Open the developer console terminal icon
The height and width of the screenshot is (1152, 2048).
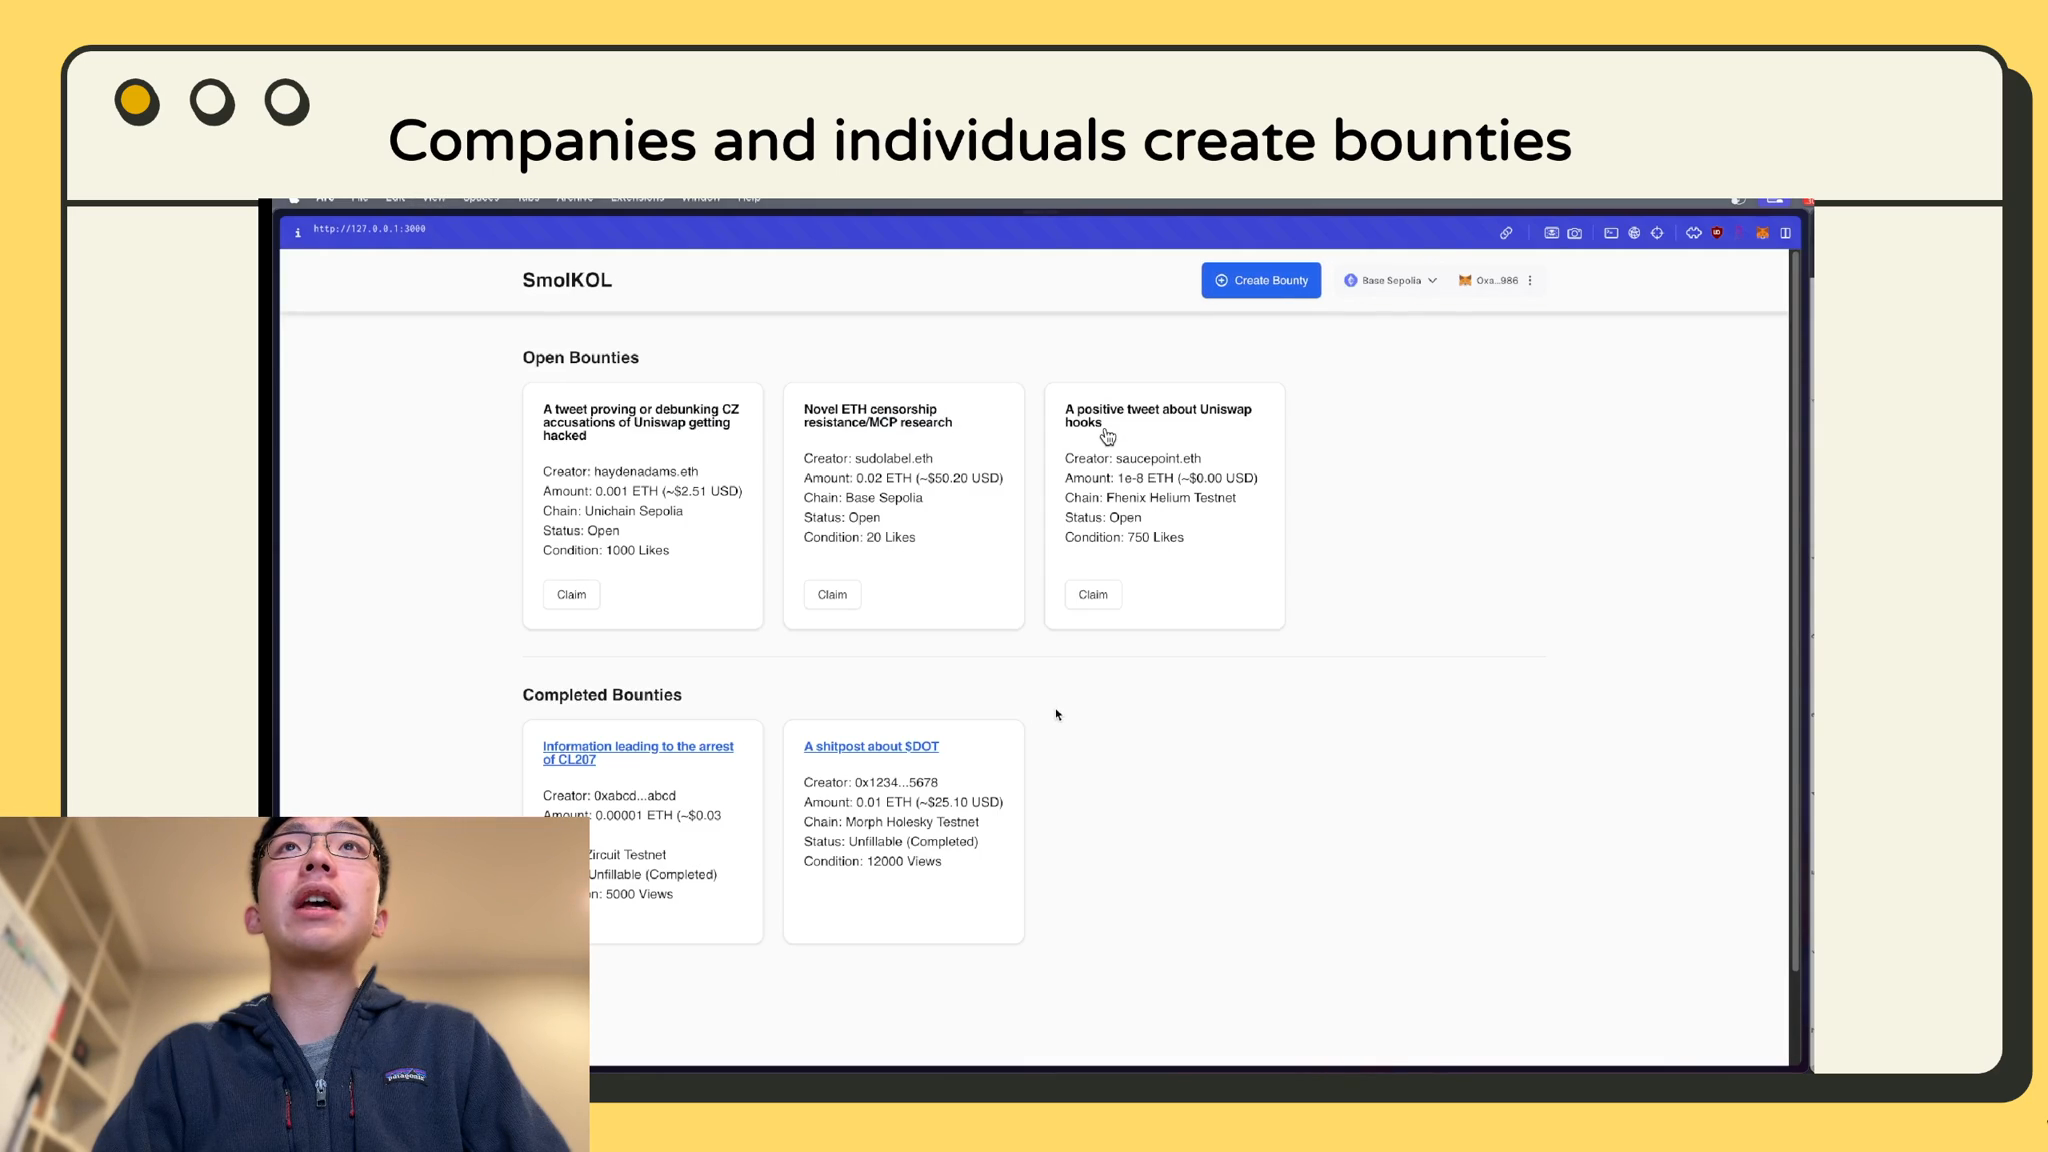tap(1611, 233)
